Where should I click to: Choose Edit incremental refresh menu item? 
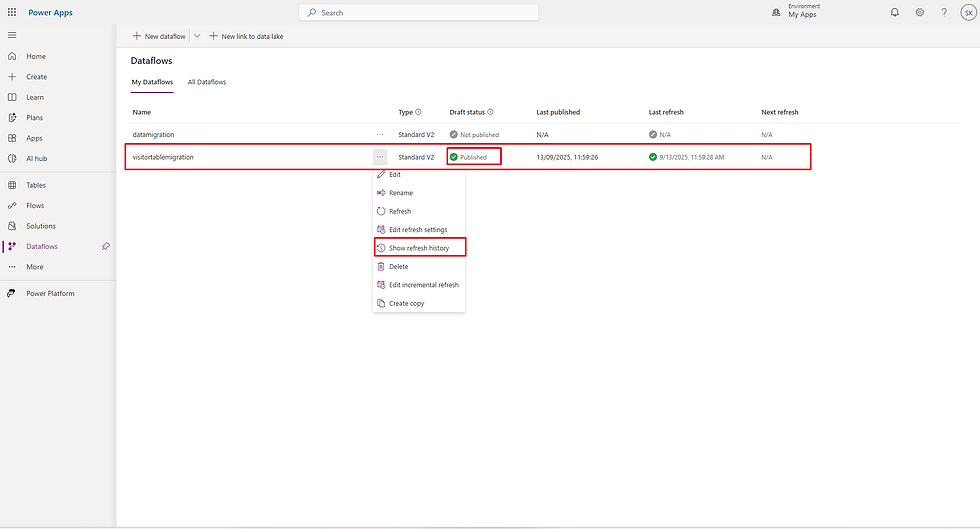[x=419, y=285]
